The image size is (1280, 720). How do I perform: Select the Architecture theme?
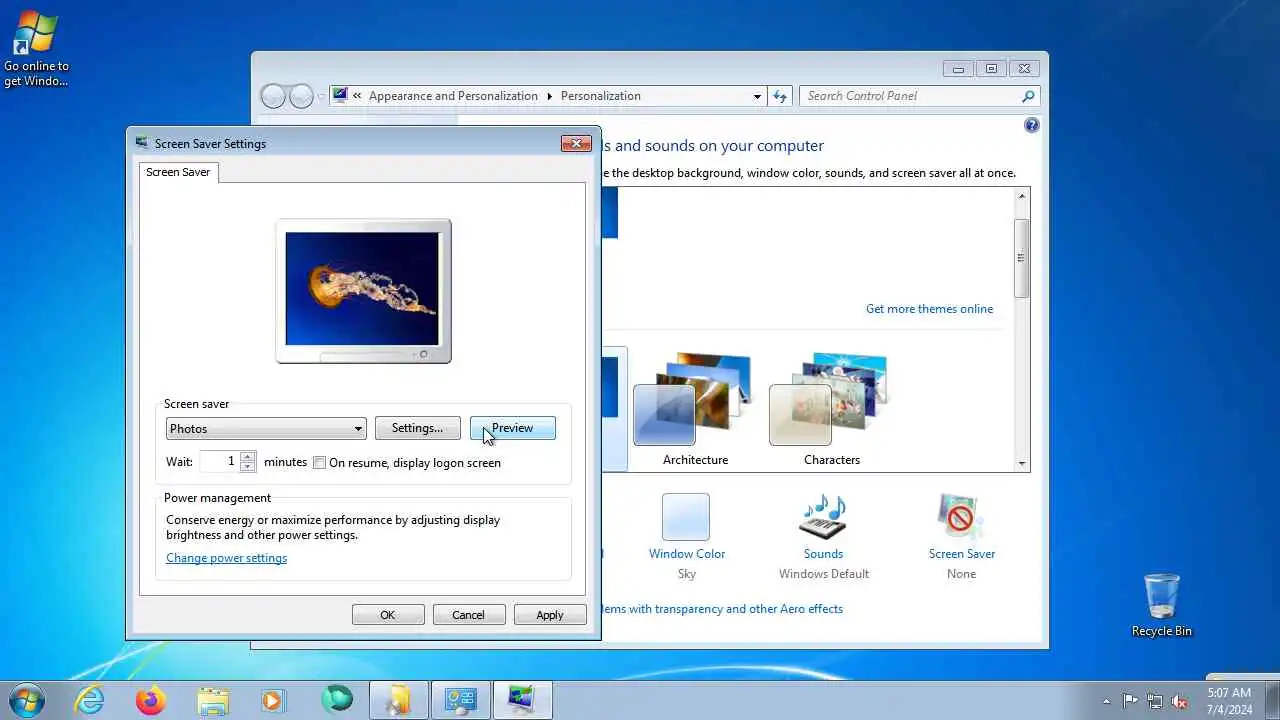695,410
